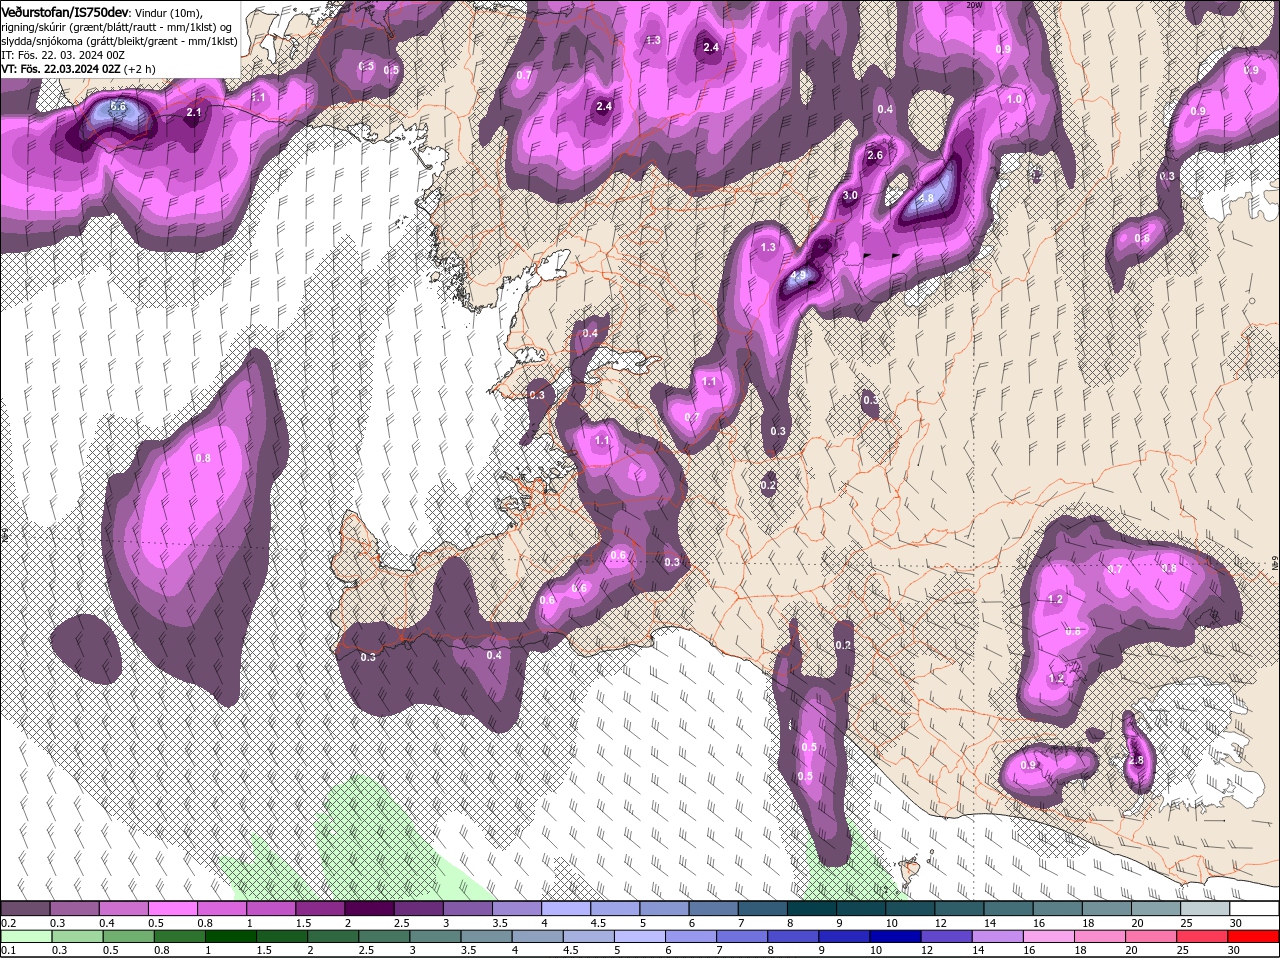Click the 2.1 precipitation value label

pyautogui.click(x=194, y=113)
